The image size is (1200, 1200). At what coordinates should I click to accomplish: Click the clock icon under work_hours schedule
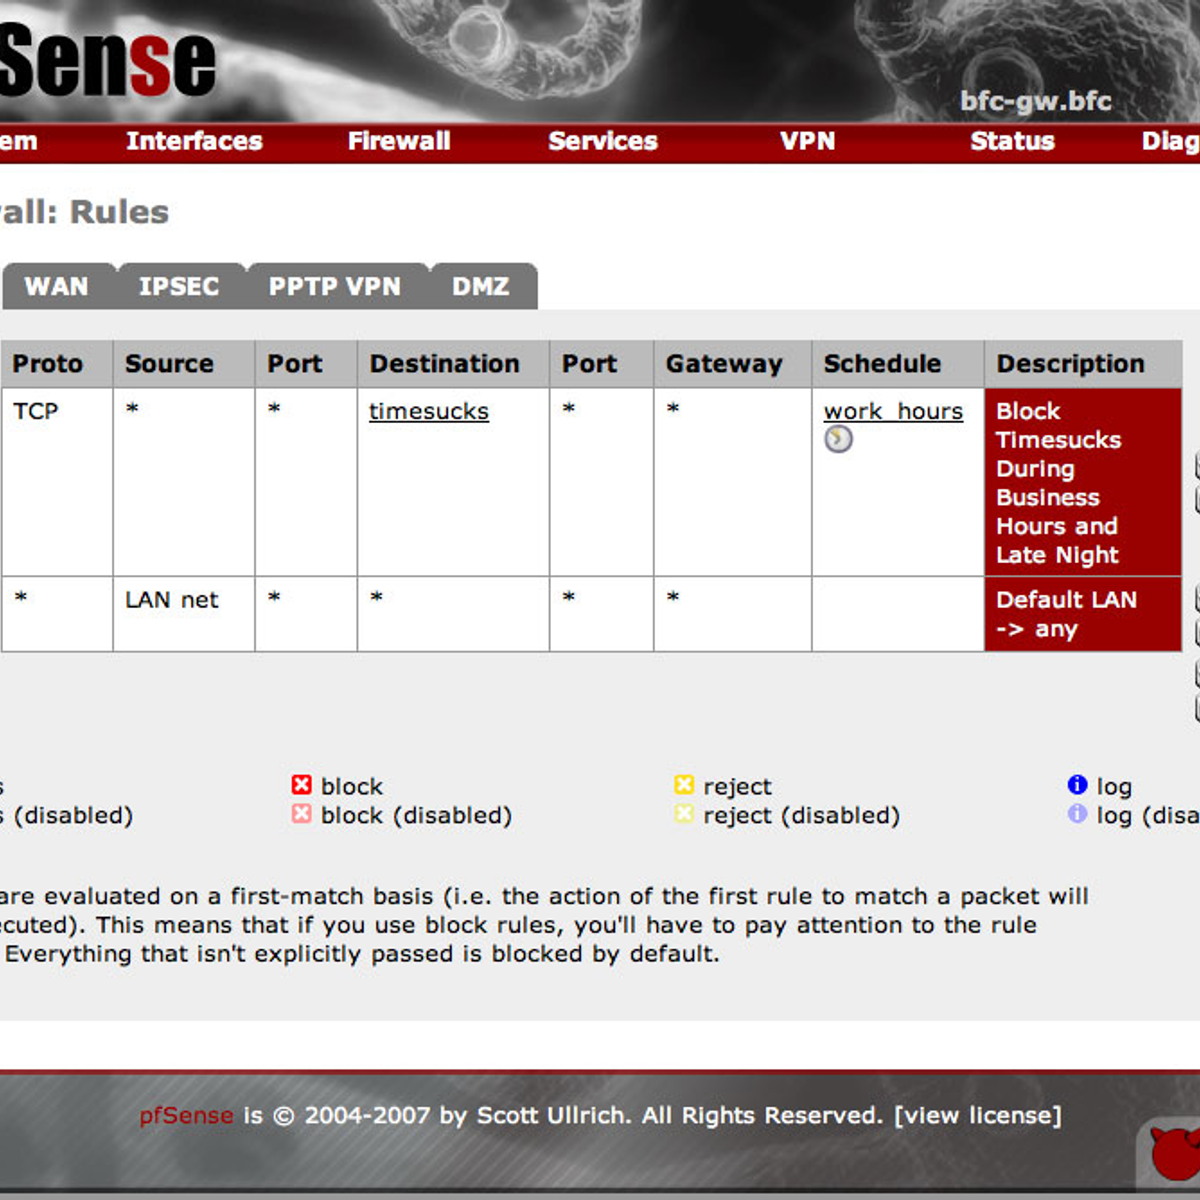[838, 439]
